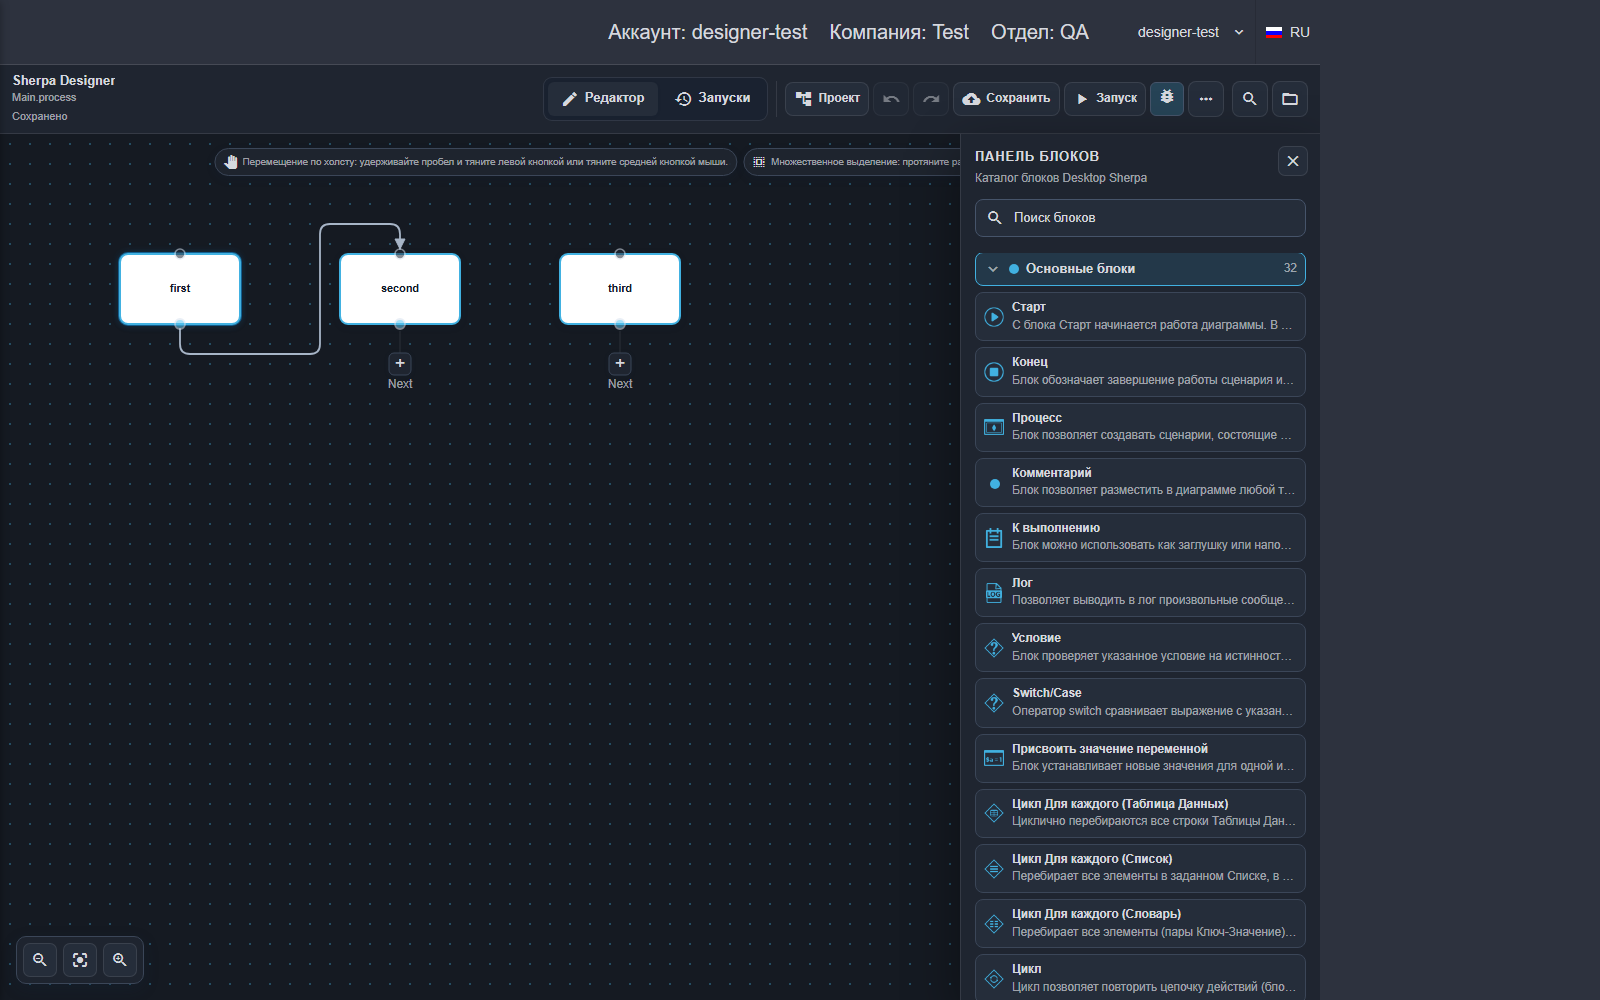This screenshot has height=1000, width=1600.
Task: Click the redo arrow icon
Action: pyautogui.click(x=931, y=99)
